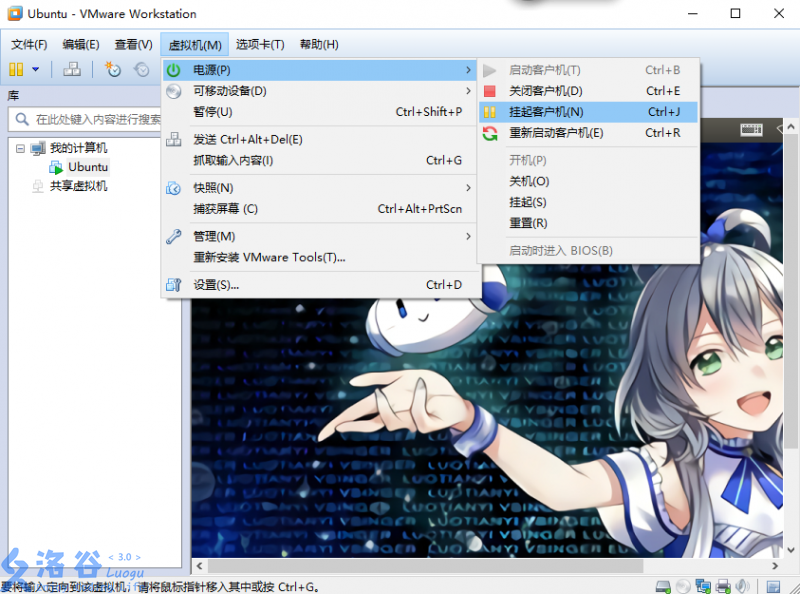Click the 库 panel header label
The image size is (800, 594).
[x=13, y=95]
